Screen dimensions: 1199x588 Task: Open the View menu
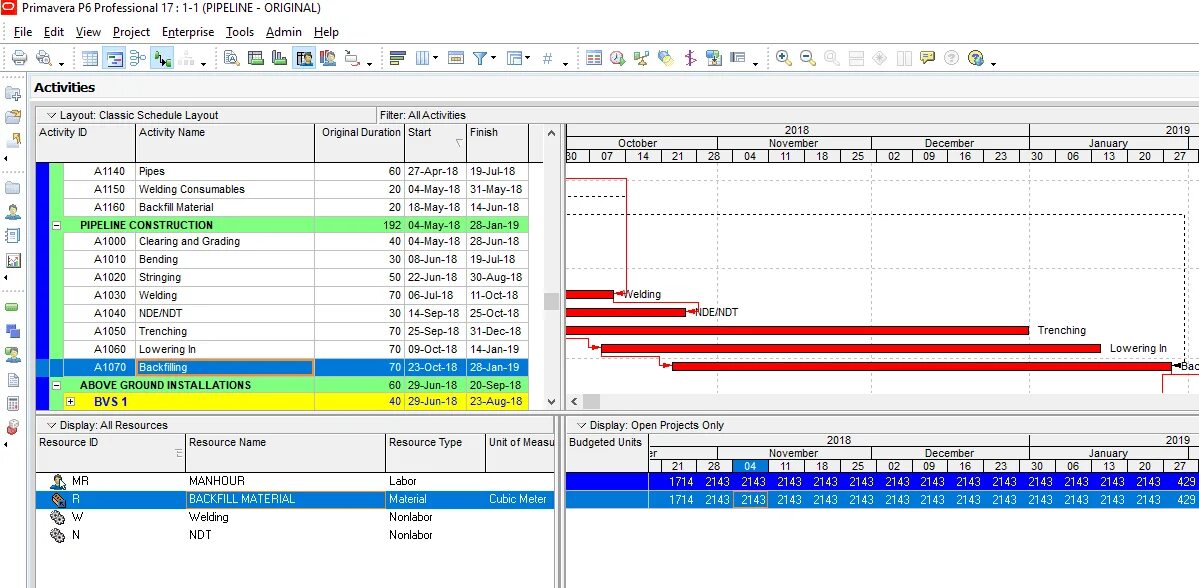coord(88,32)
